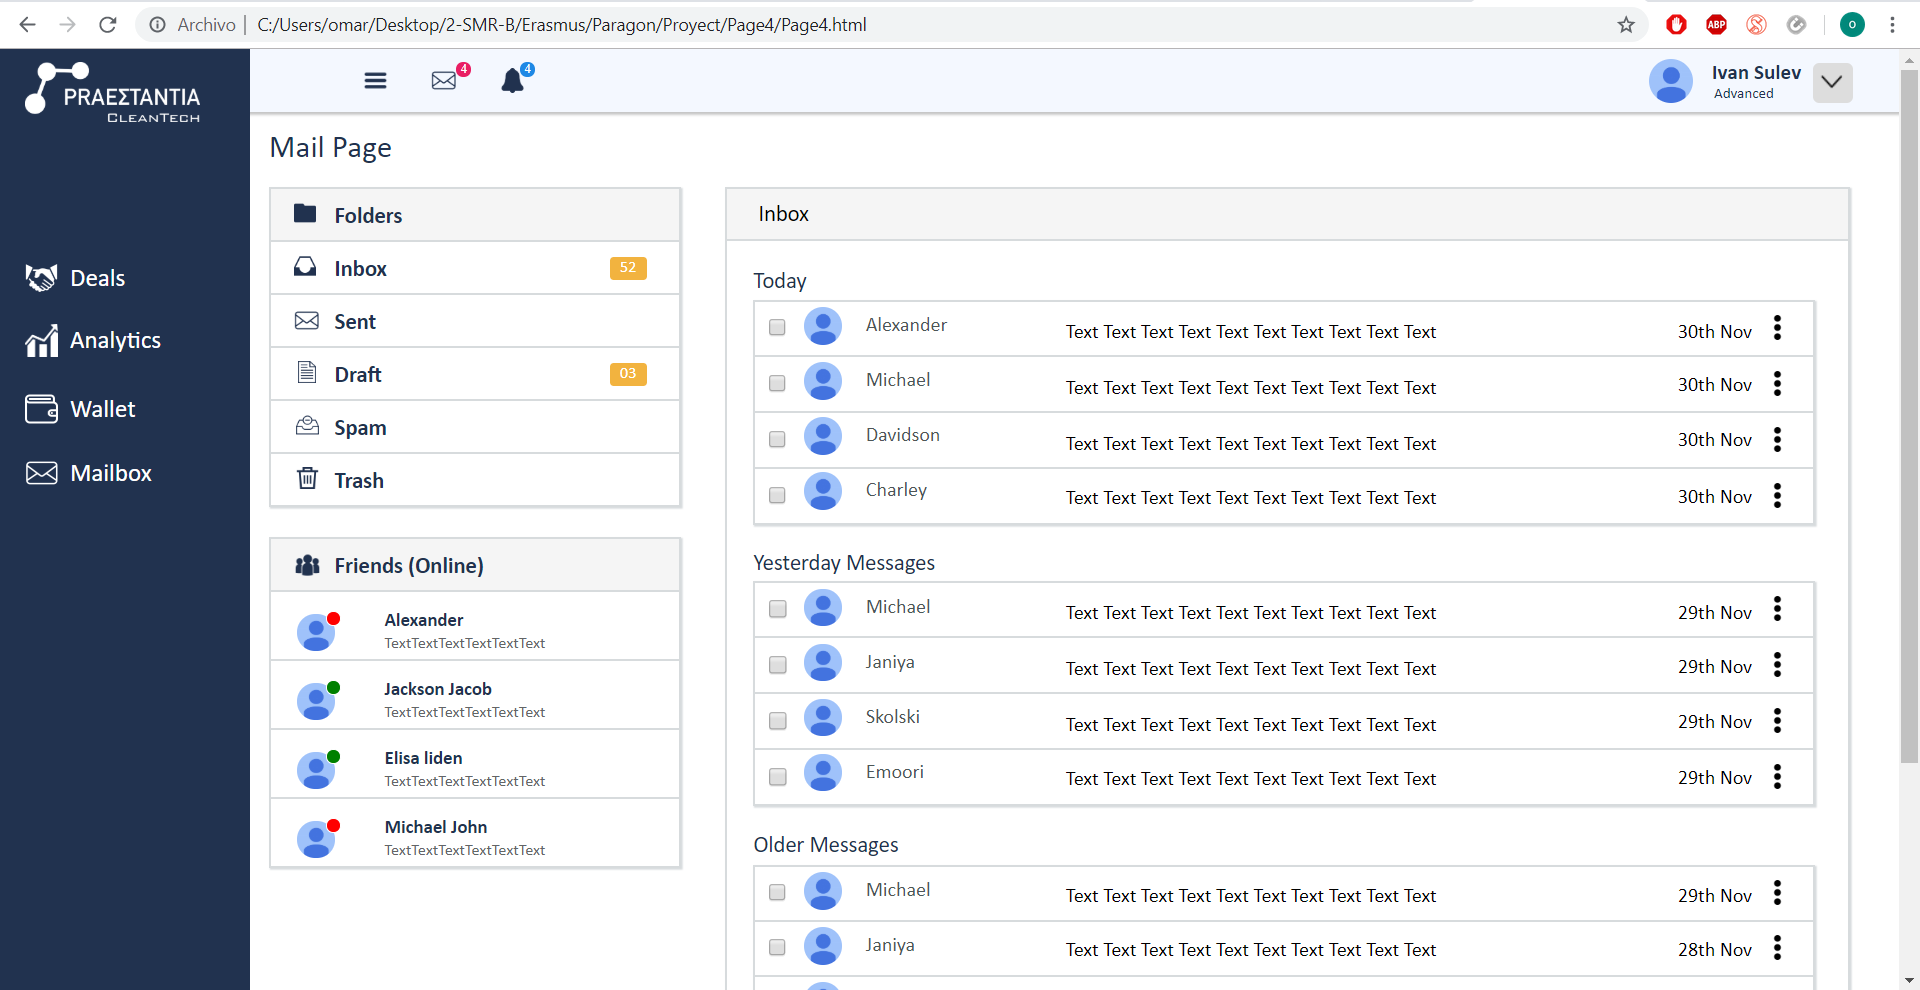
Task: Click Ivan Sulev's profile avatar
Action: tap(1670, 82)
